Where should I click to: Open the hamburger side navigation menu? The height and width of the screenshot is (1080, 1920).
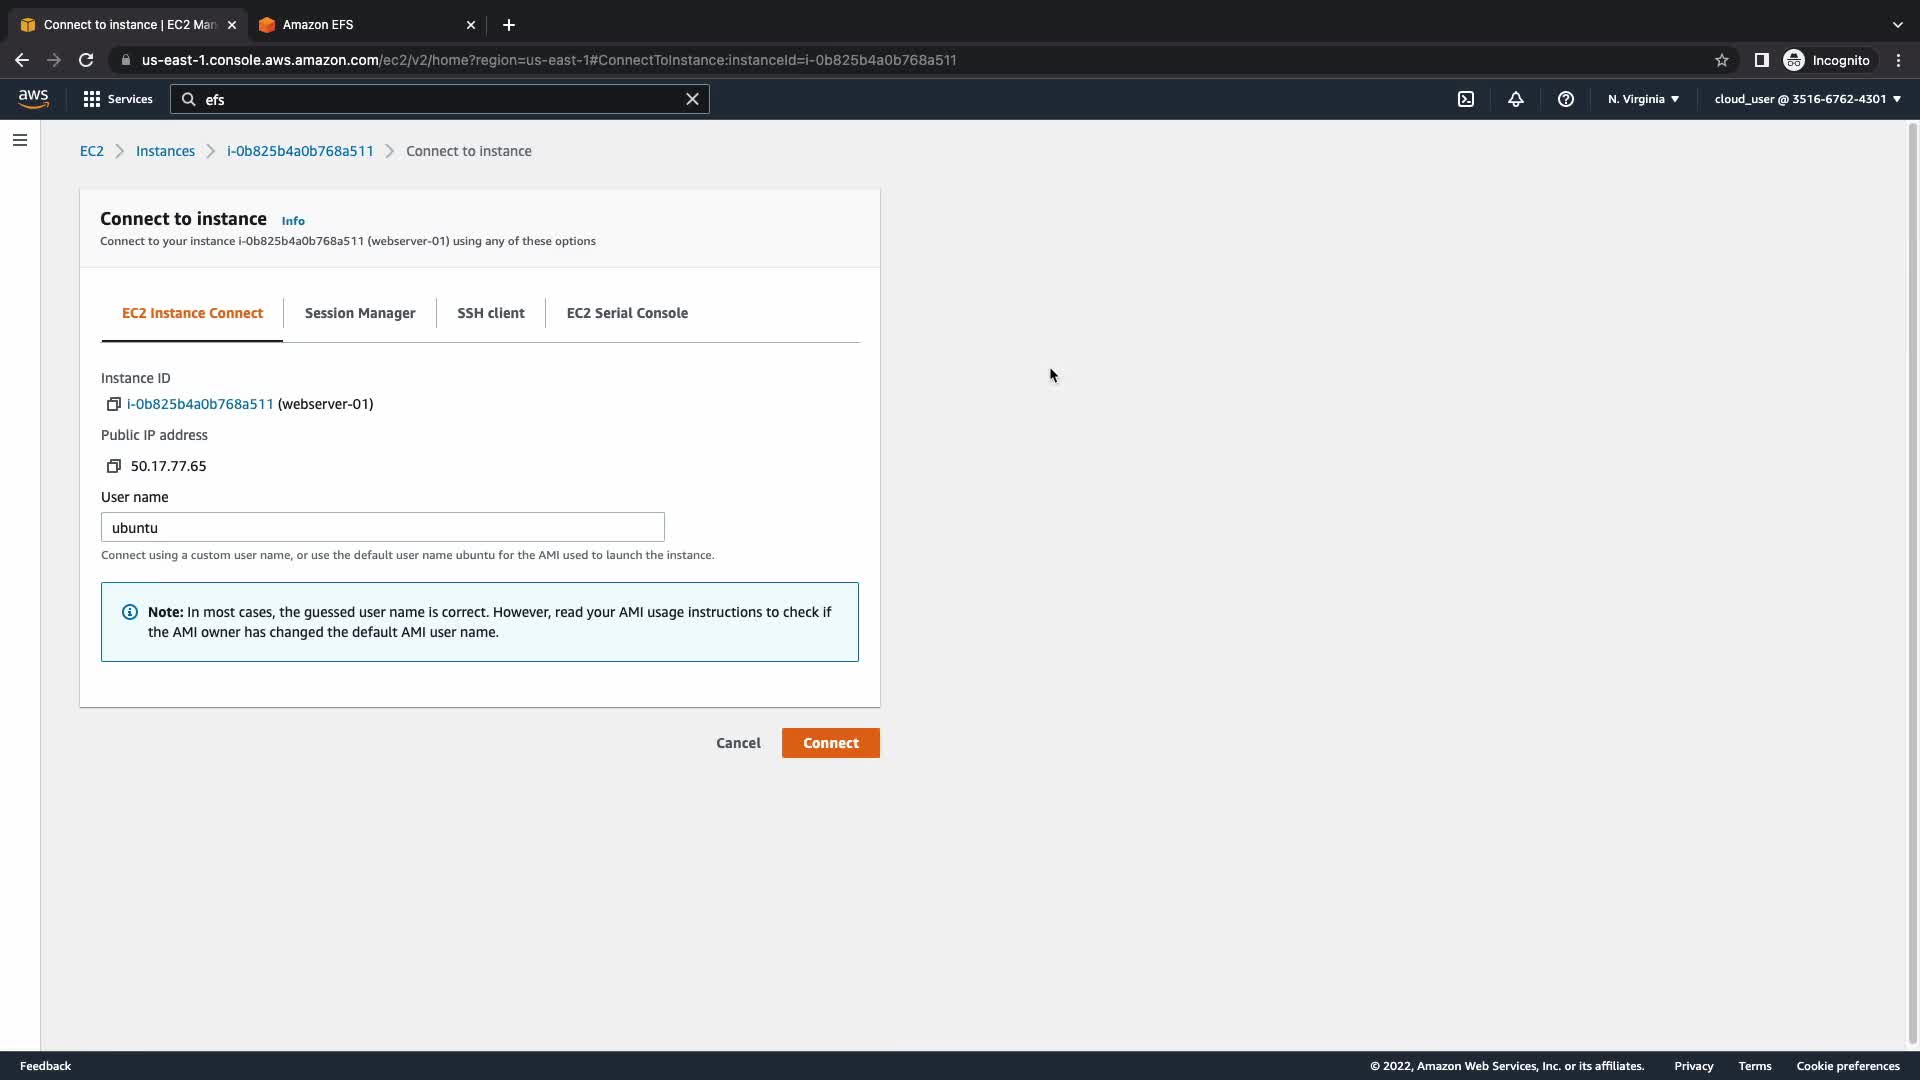(20, 140)
